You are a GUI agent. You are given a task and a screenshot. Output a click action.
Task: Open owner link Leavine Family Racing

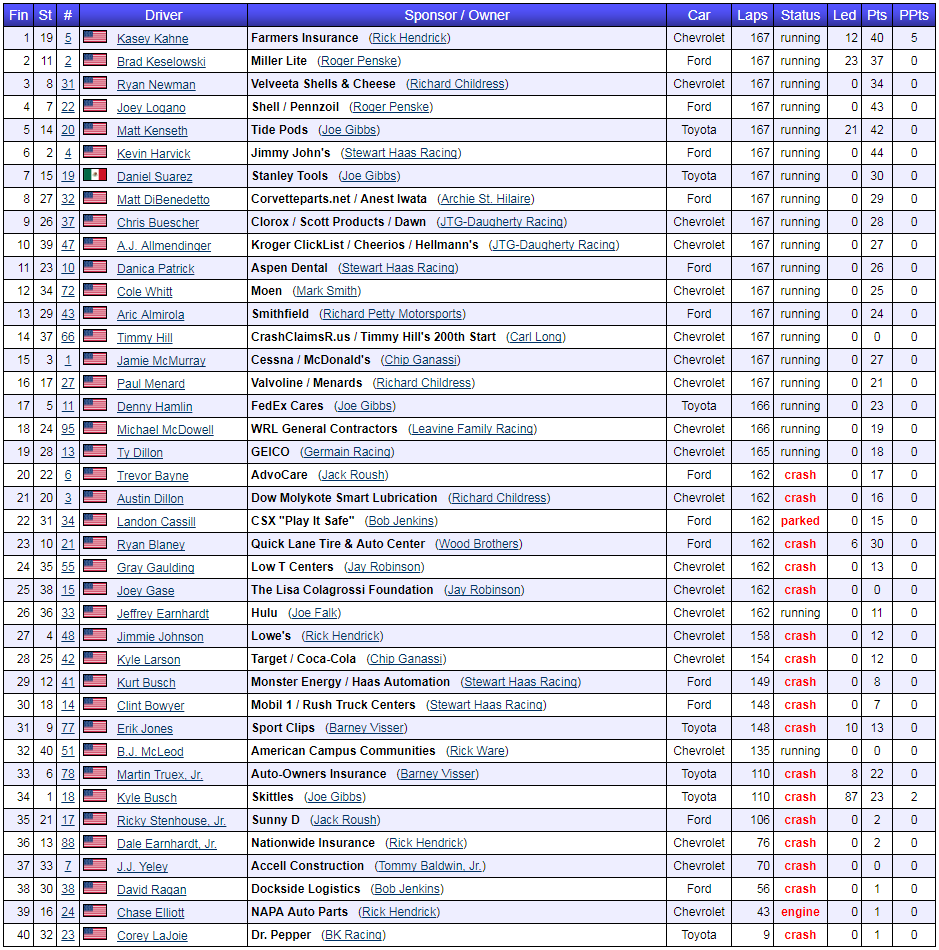473,429
